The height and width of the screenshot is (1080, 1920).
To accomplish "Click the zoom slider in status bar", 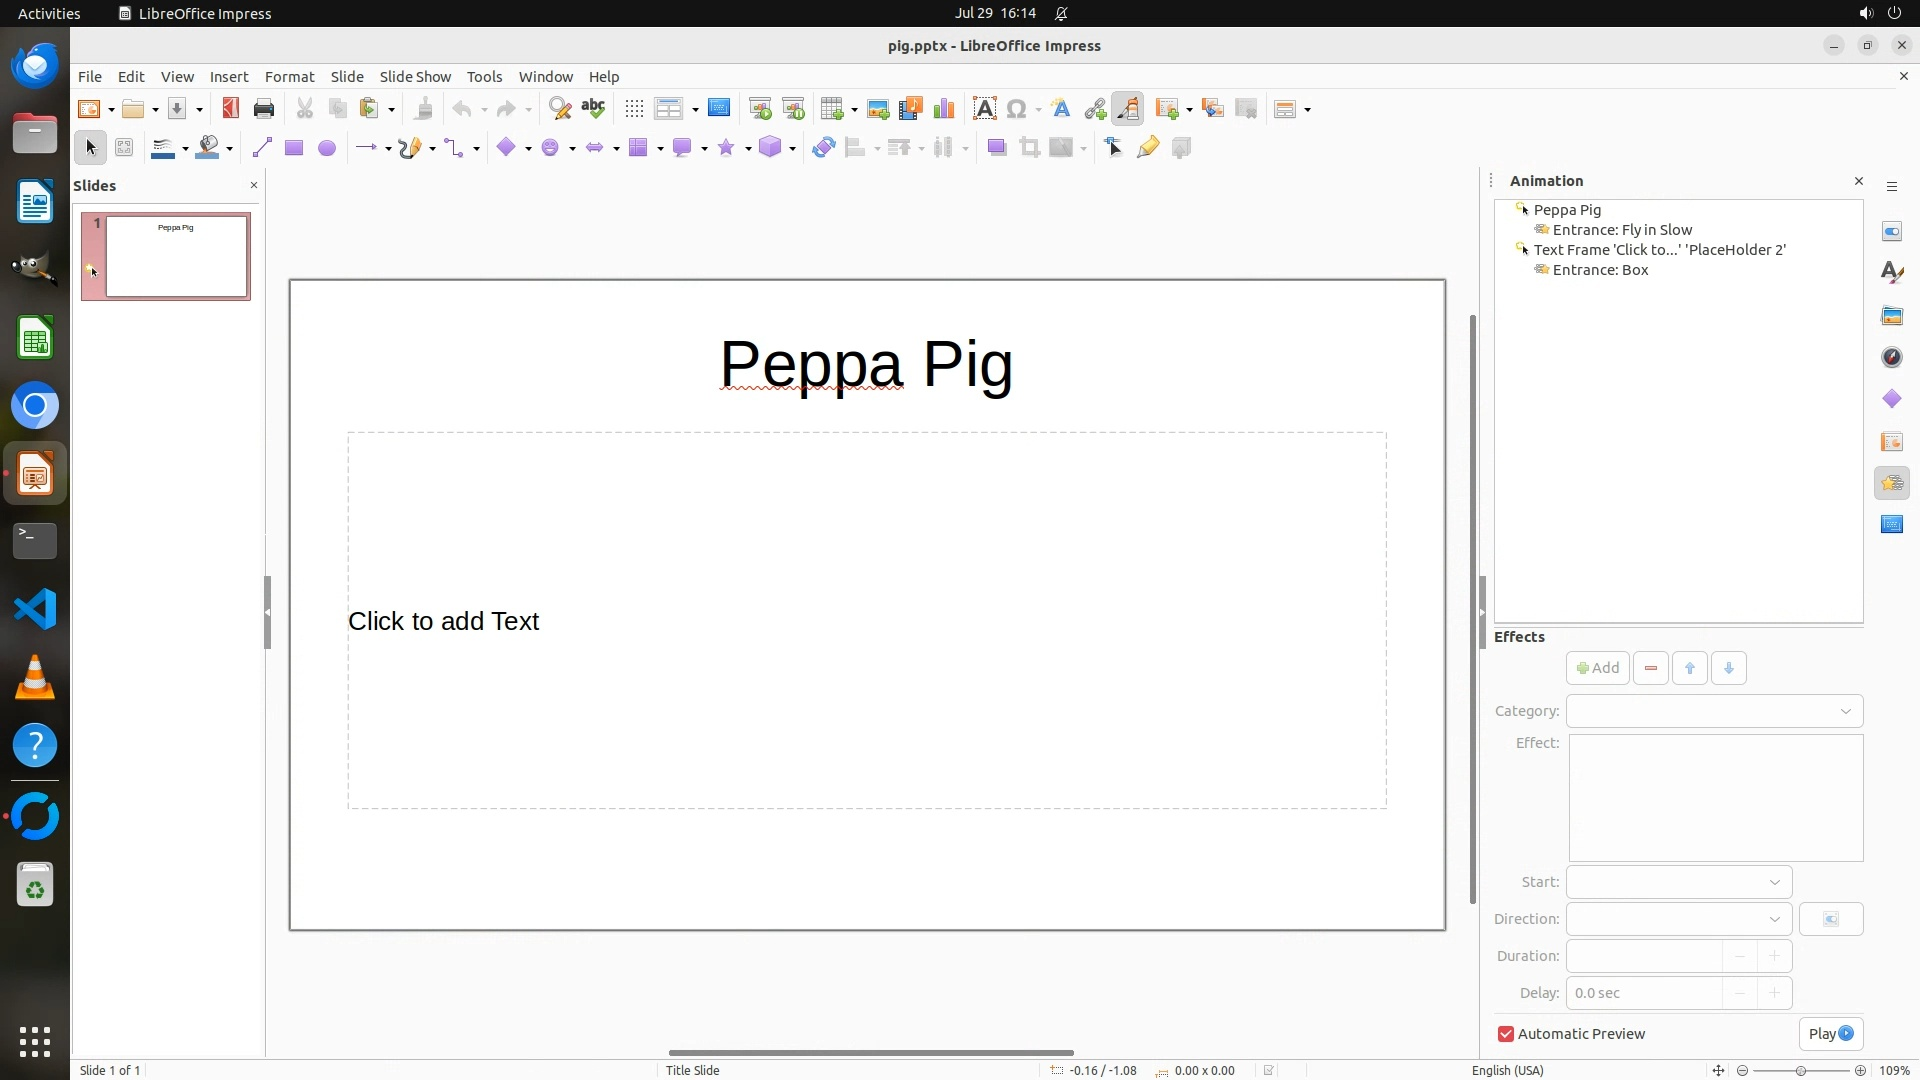I will click(1800, 1070).
